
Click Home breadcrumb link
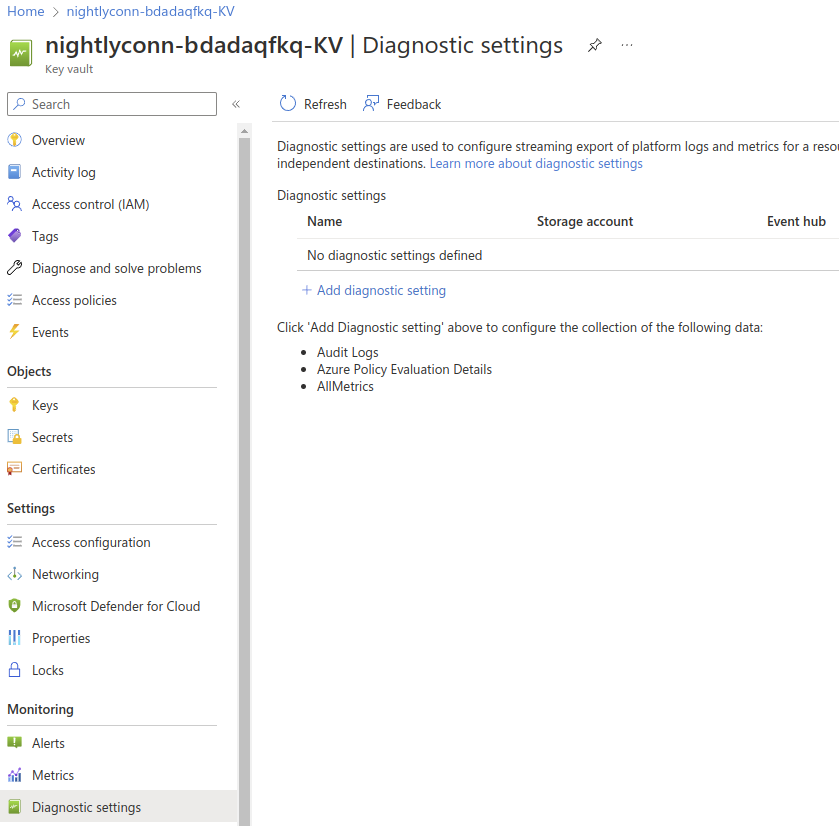25,11
